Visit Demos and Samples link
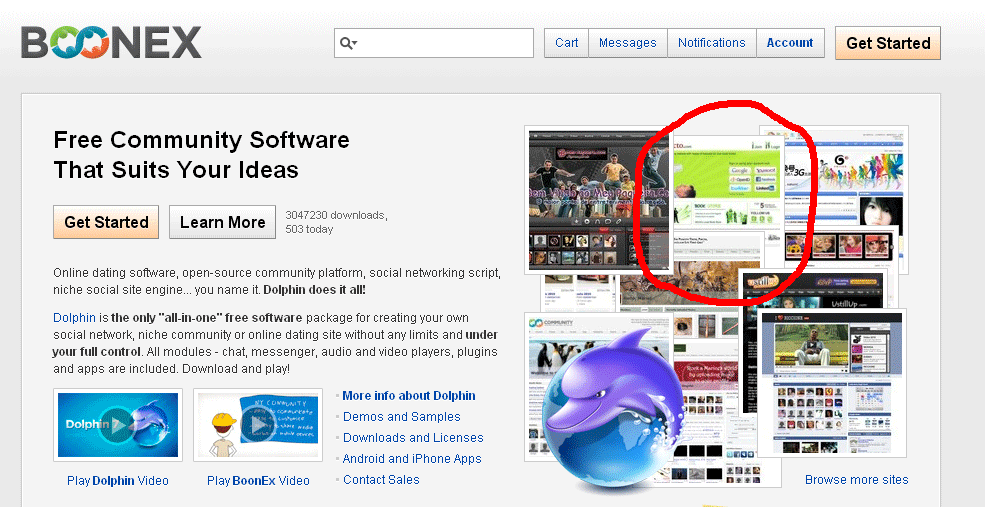The image size is (985, 507). pos(401,417)
